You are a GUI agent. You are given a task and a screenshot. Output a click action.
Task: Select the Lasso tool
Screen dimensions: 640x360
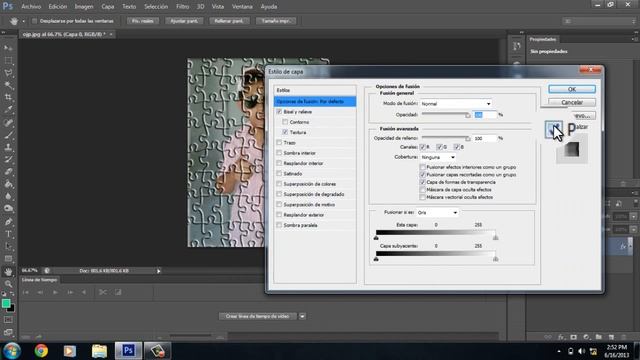click(8, 73)
